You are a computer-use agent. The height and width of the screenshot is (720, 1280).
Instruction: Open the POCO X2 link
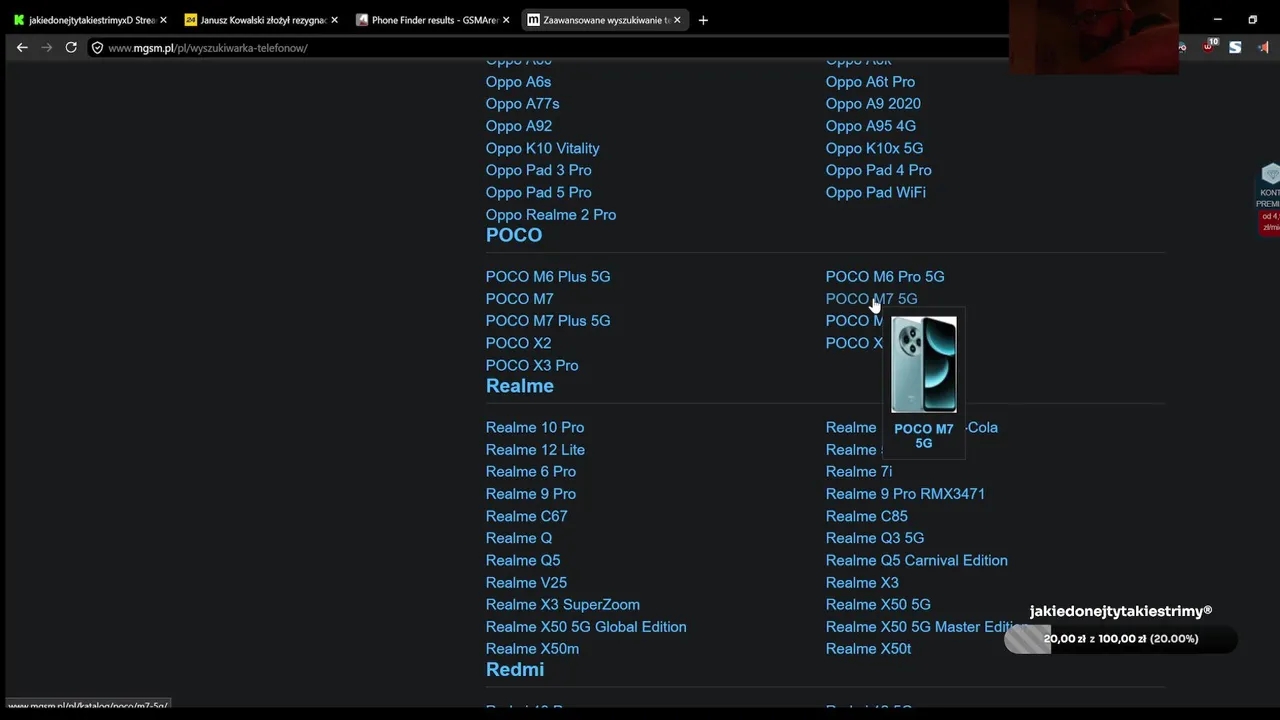519,343
